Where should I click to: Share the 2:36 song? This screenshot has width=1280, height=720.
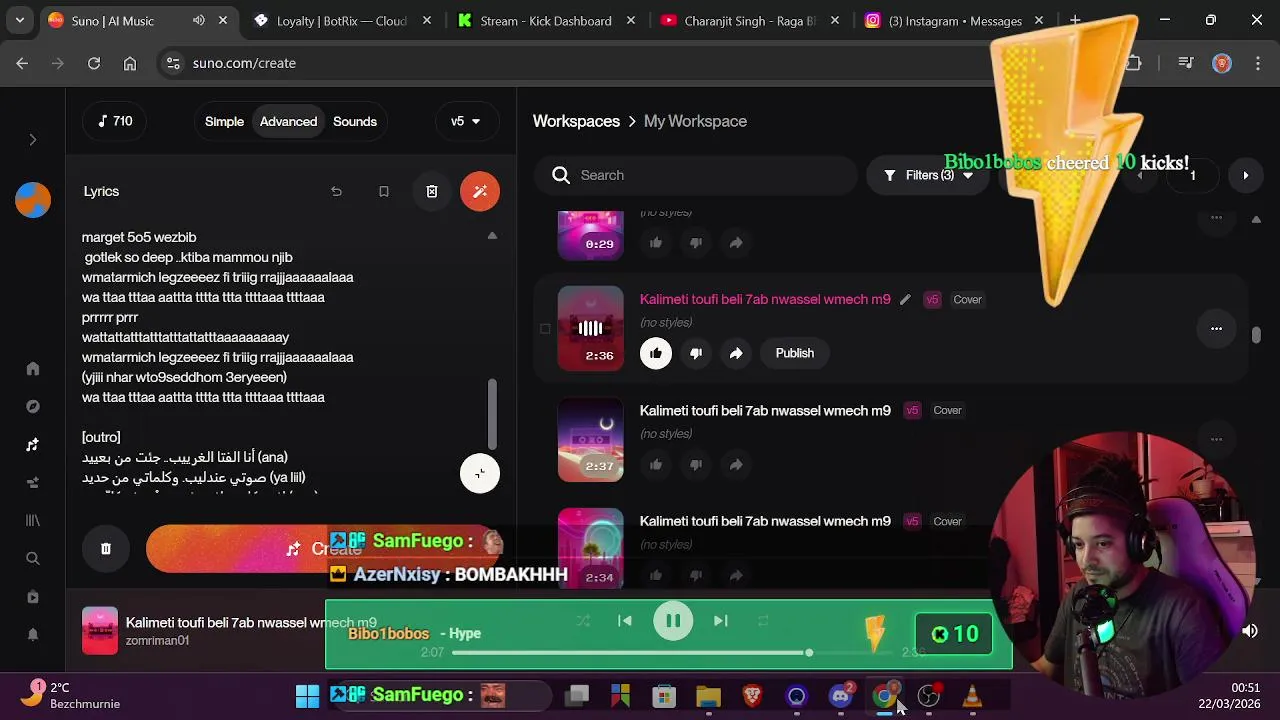[x=736, y=353]
